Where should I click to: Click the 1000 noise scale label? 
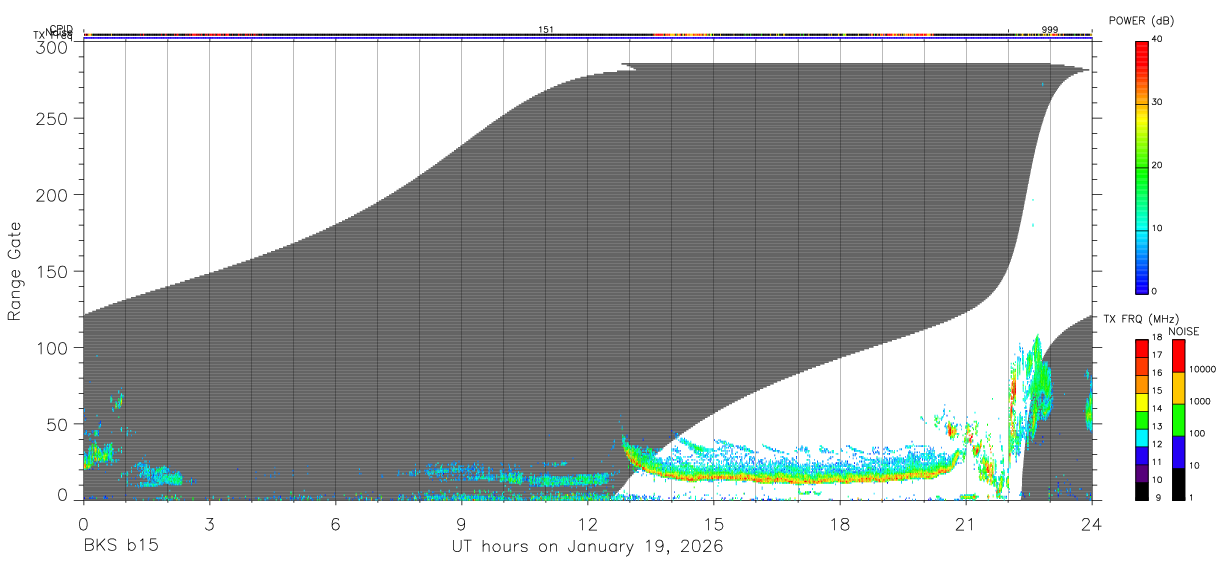pyautogui.click(x=1200, y=401)
